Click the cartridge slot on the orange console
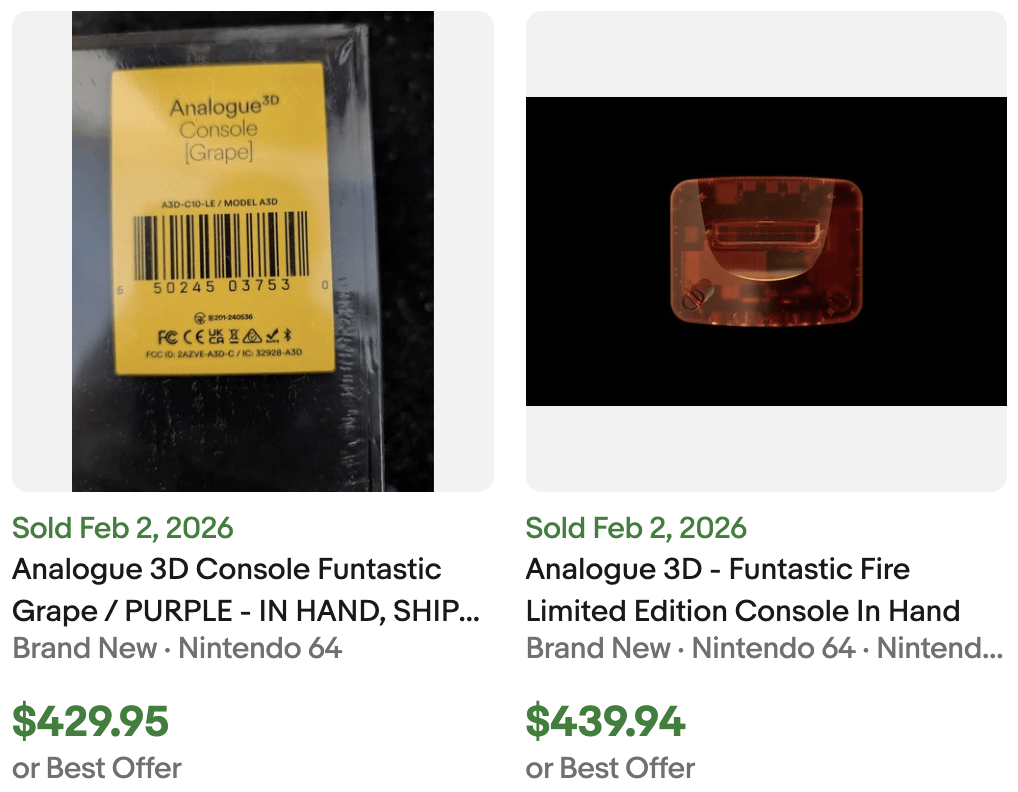 coord(765,240)
